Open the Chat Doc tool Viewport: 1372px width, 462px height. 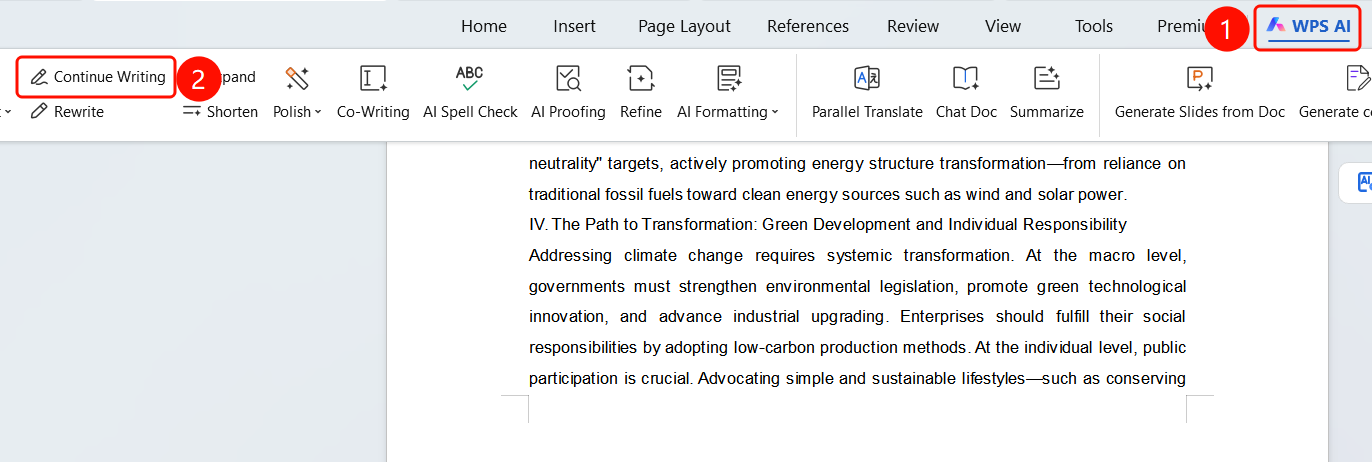point(966,92)
